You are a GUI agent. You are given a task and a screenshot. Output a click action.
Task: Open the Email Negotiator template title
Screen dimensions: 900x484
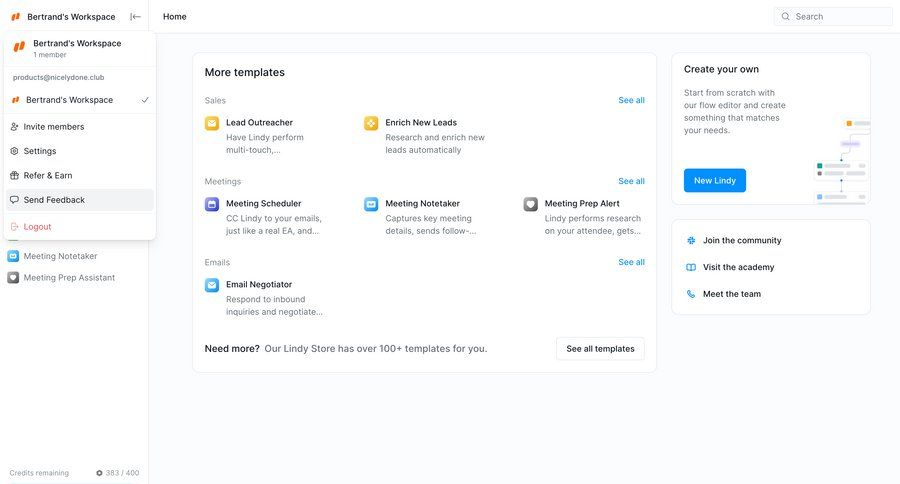pos(259,284)
